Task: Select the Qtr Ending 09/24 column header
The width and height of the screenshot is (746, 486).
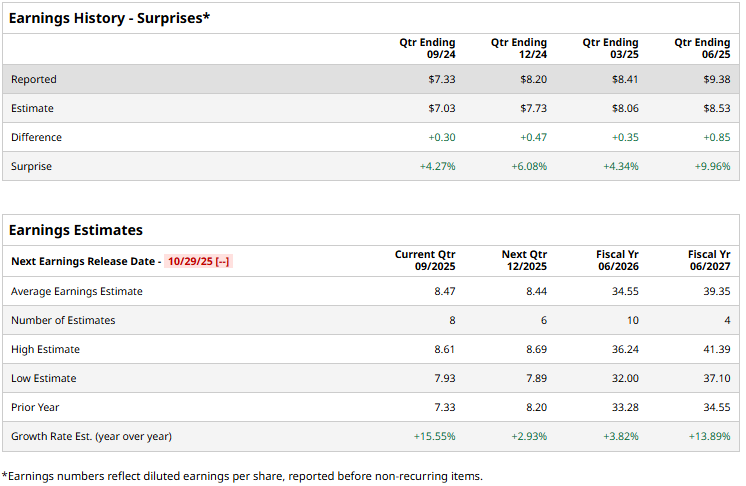Action: pos(427,48)
